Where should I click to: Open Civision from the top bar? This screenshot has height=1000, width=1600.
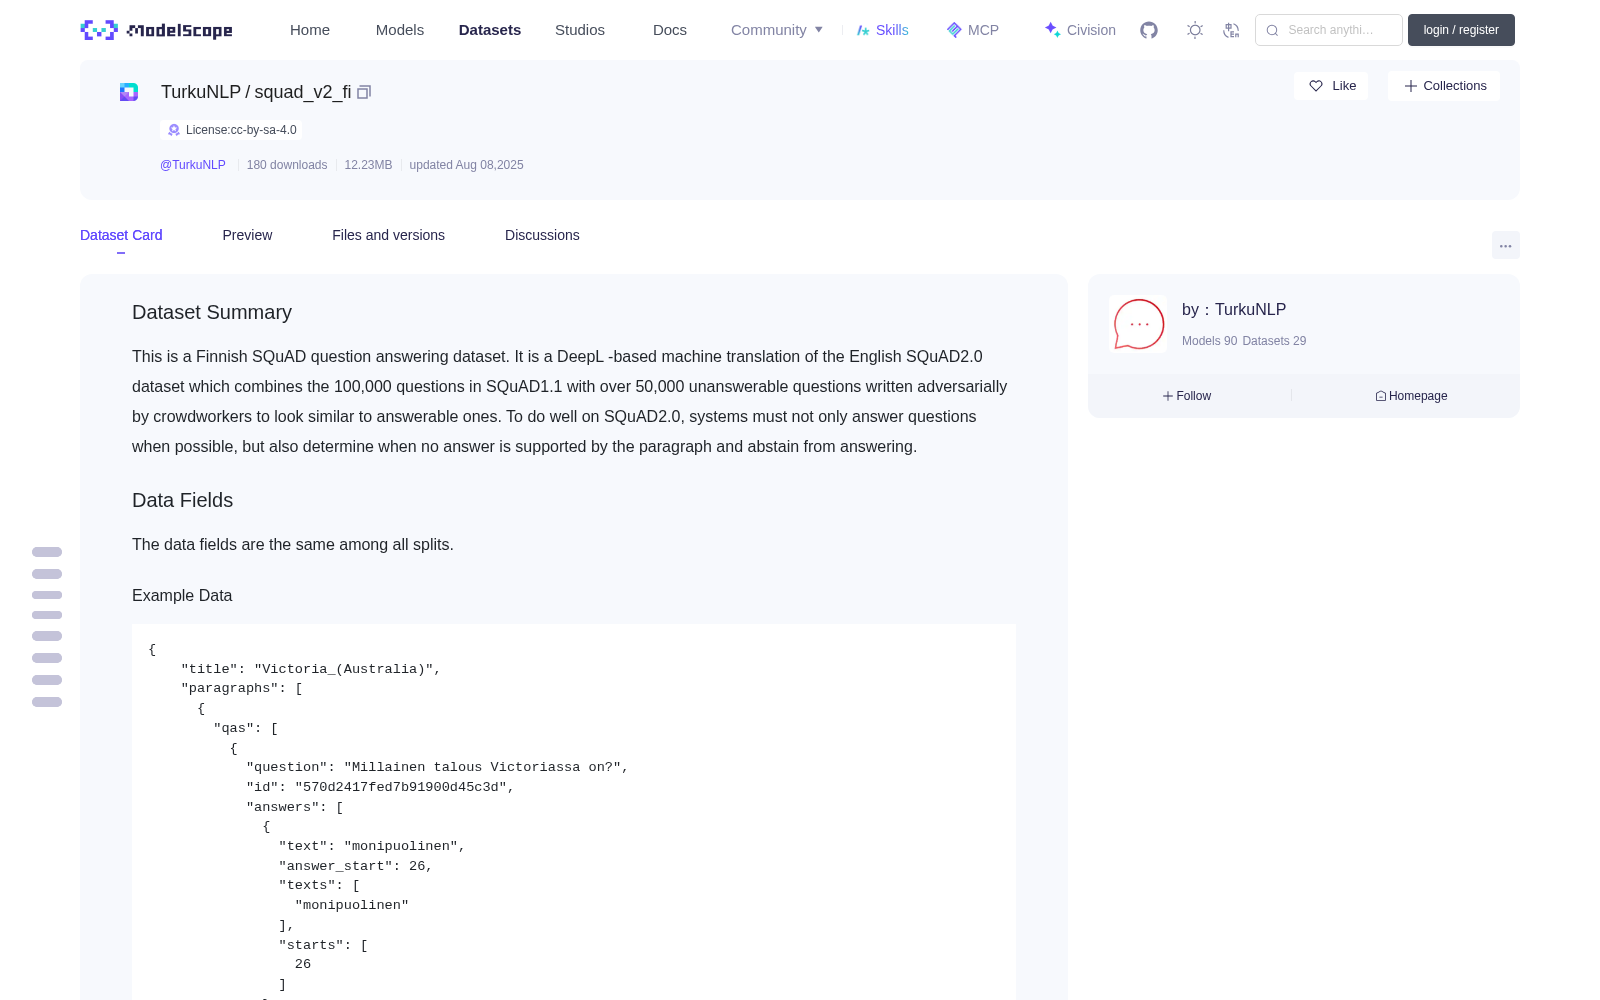point(1079,30)
